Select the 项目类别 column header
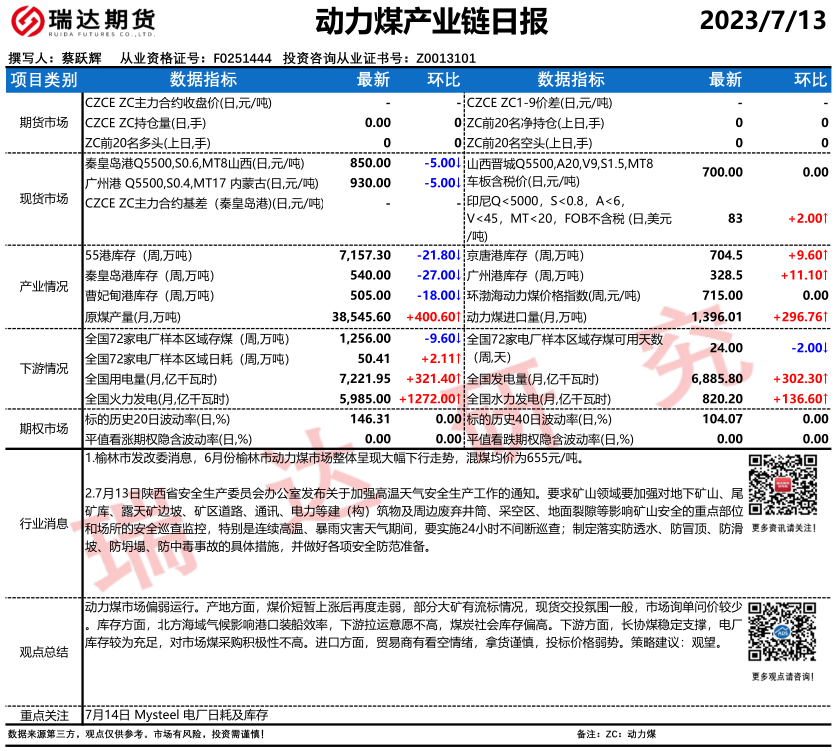The height and width of the screenshot is (751, 836). (x=44, y=80)
